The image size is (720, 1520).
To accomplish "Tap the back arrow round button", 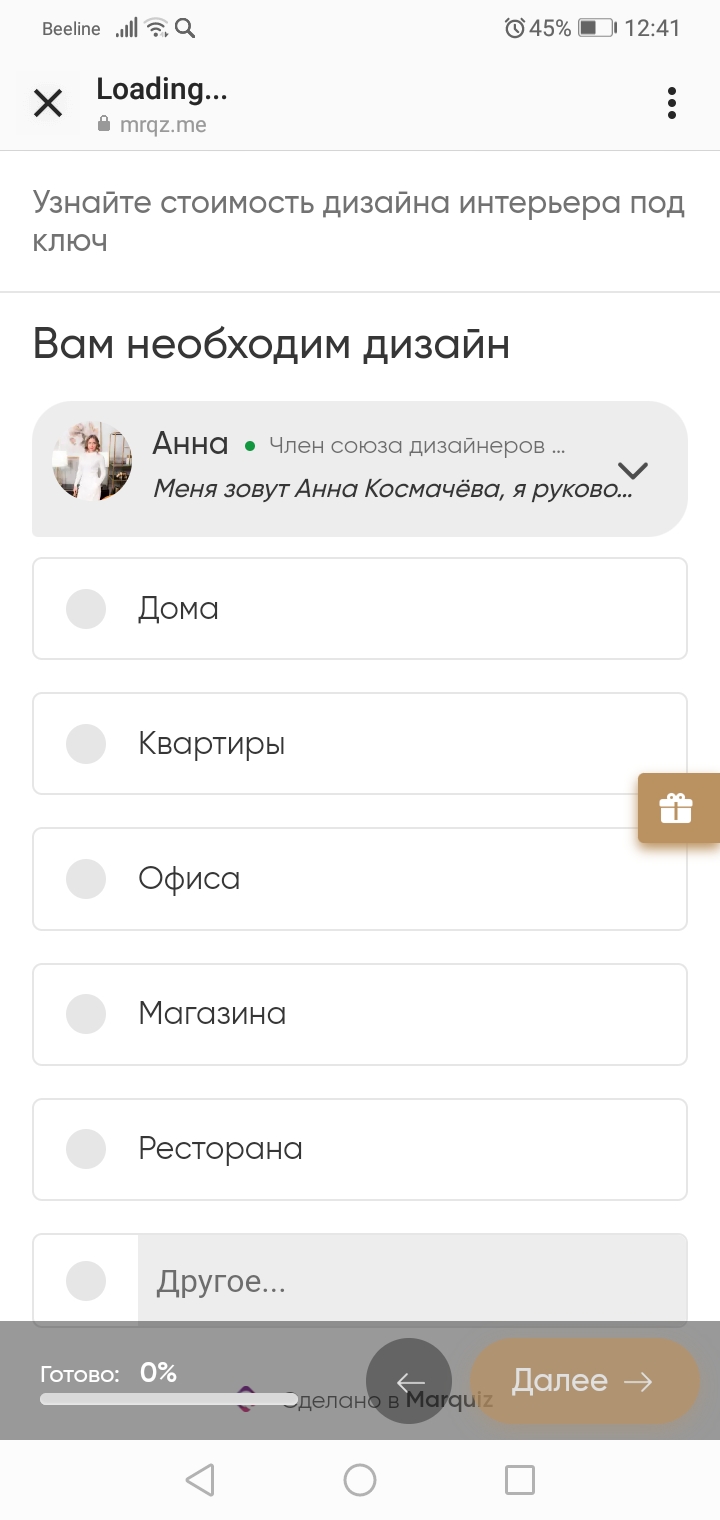I will pos(409,1381).
